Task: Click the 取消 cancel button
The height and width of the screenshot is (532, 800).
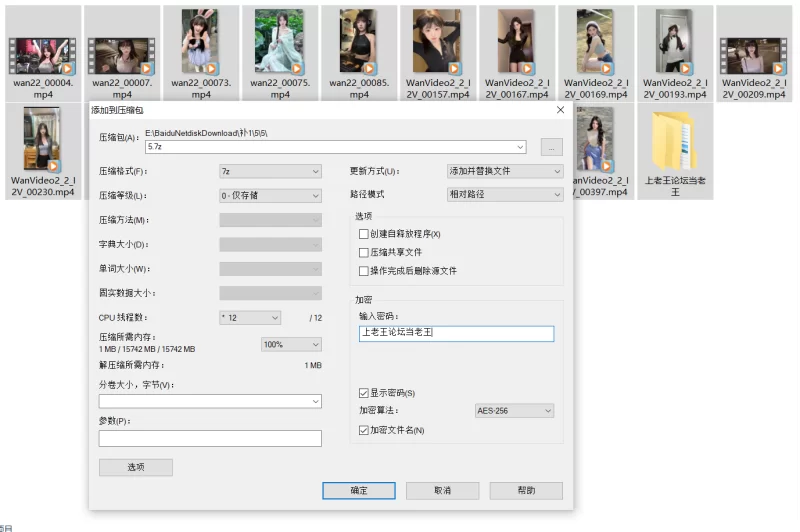Action: (442, 491)
